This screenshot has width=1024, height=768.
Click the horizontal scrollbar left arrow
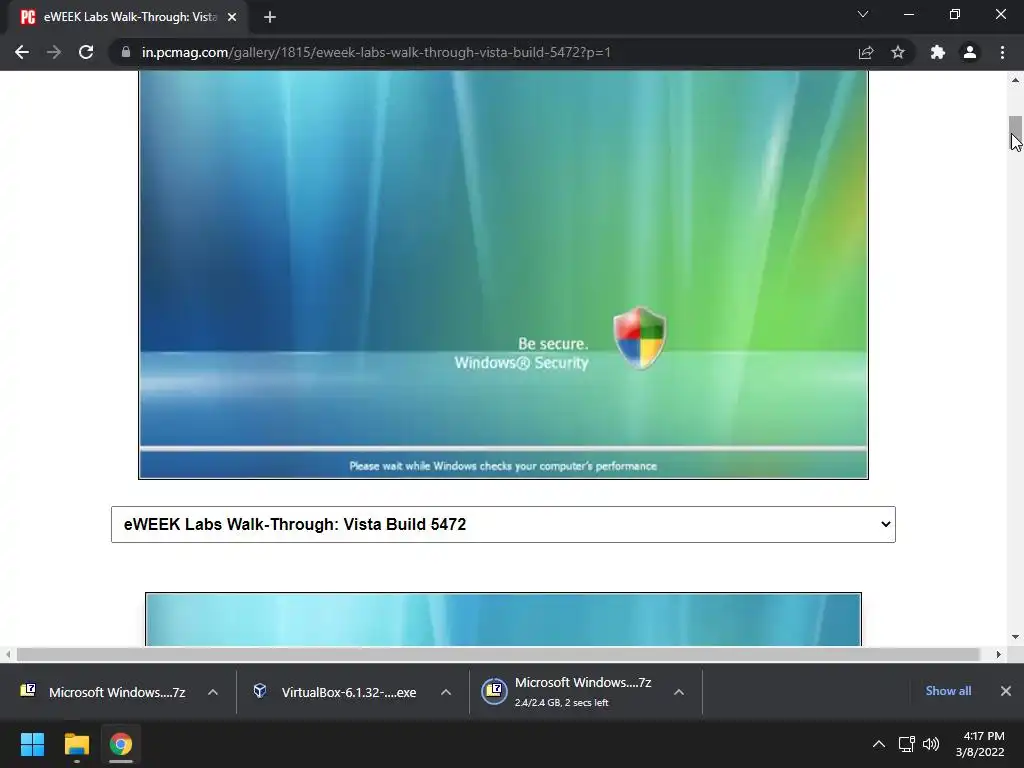pyautogui.click(x=8, y=654)
